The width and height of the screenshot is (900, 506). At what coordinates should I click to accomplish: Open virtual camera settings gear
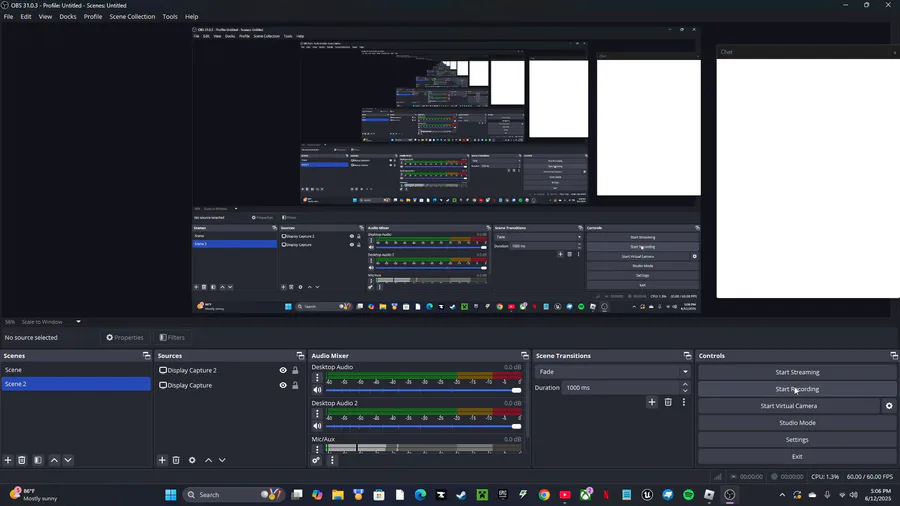pyautogui.click(x=889, y=406)
